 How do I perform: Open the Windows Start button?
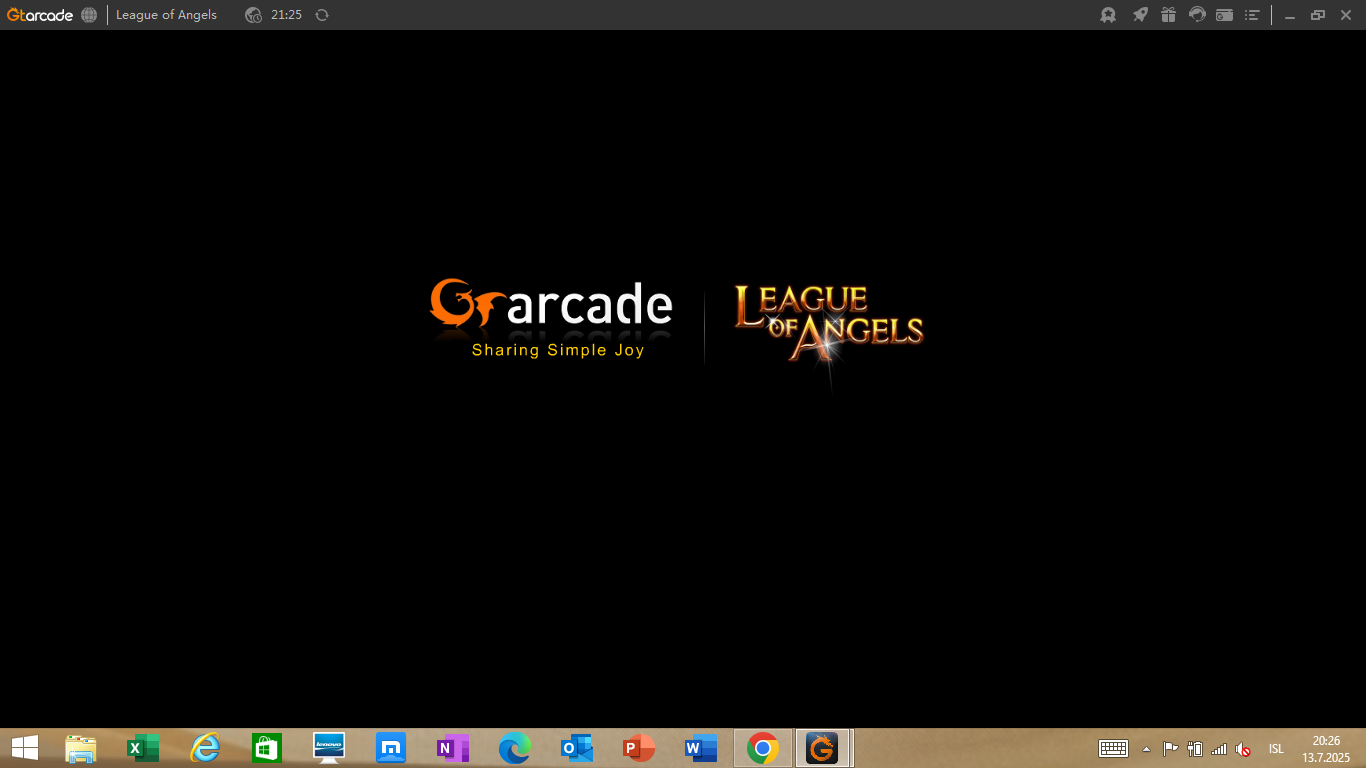coord(25,748)
